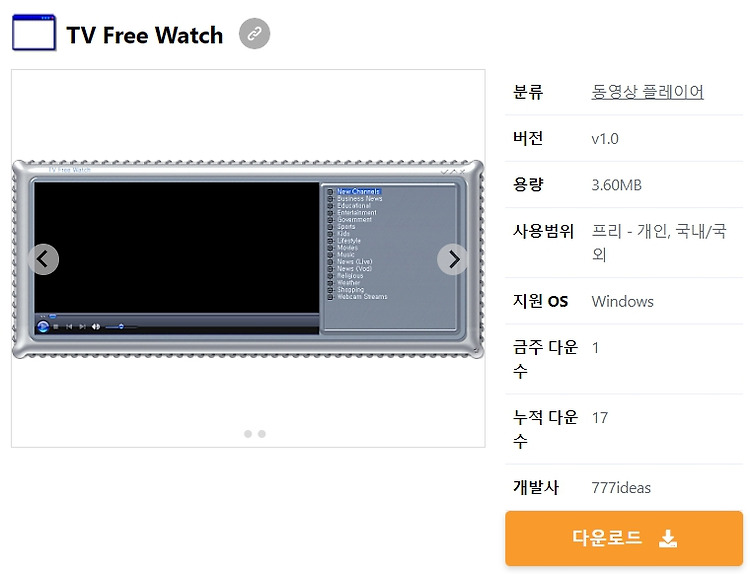Adjust the player volume slider

121,327
